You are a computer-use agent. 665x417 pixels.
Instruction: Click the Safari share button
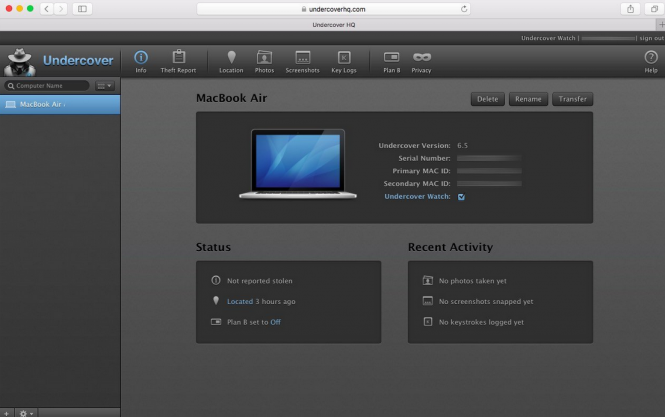coord(631,9)
